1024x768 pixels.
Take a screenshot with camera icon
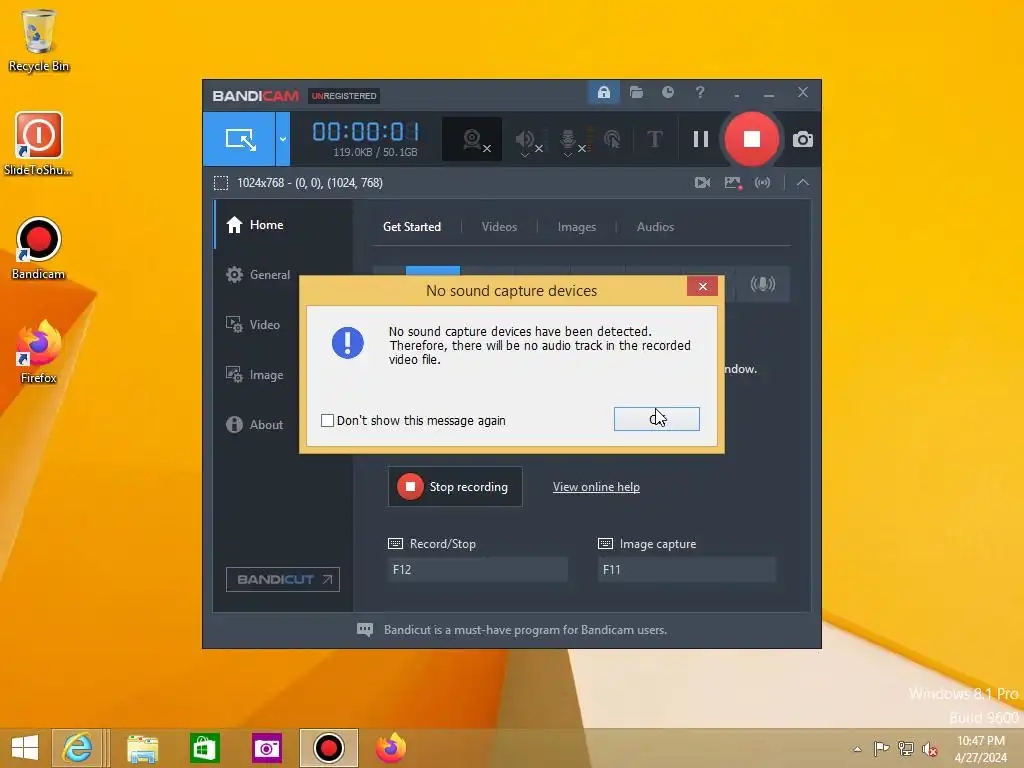coord(803,139)
